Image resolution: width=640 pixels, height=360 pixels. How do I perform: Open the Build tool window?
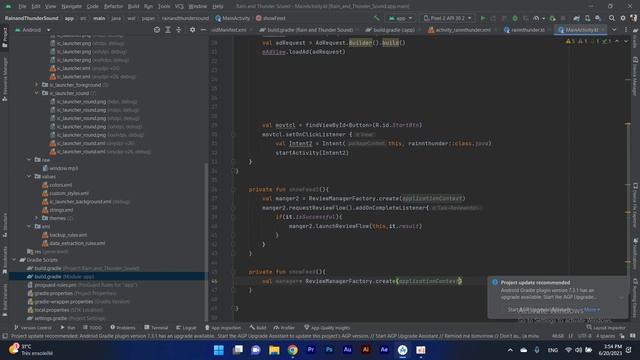(258, 328)
